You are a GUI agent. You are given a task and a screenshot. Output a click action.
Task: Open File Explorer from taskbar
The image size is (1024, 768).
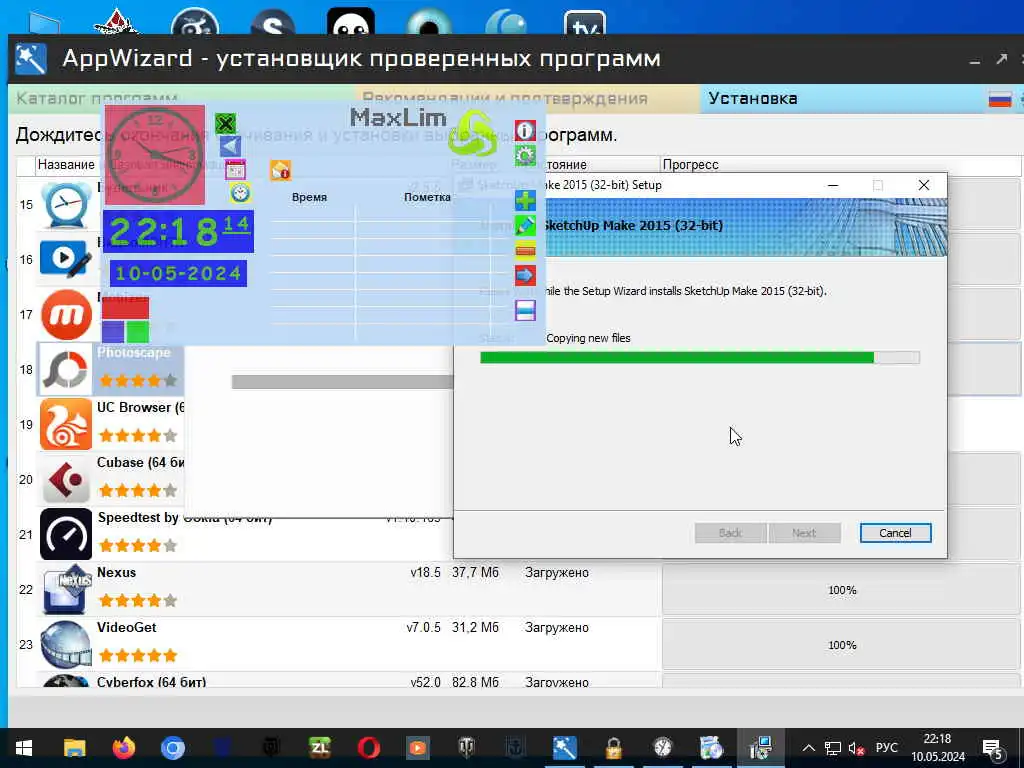[x=74, y=748]
